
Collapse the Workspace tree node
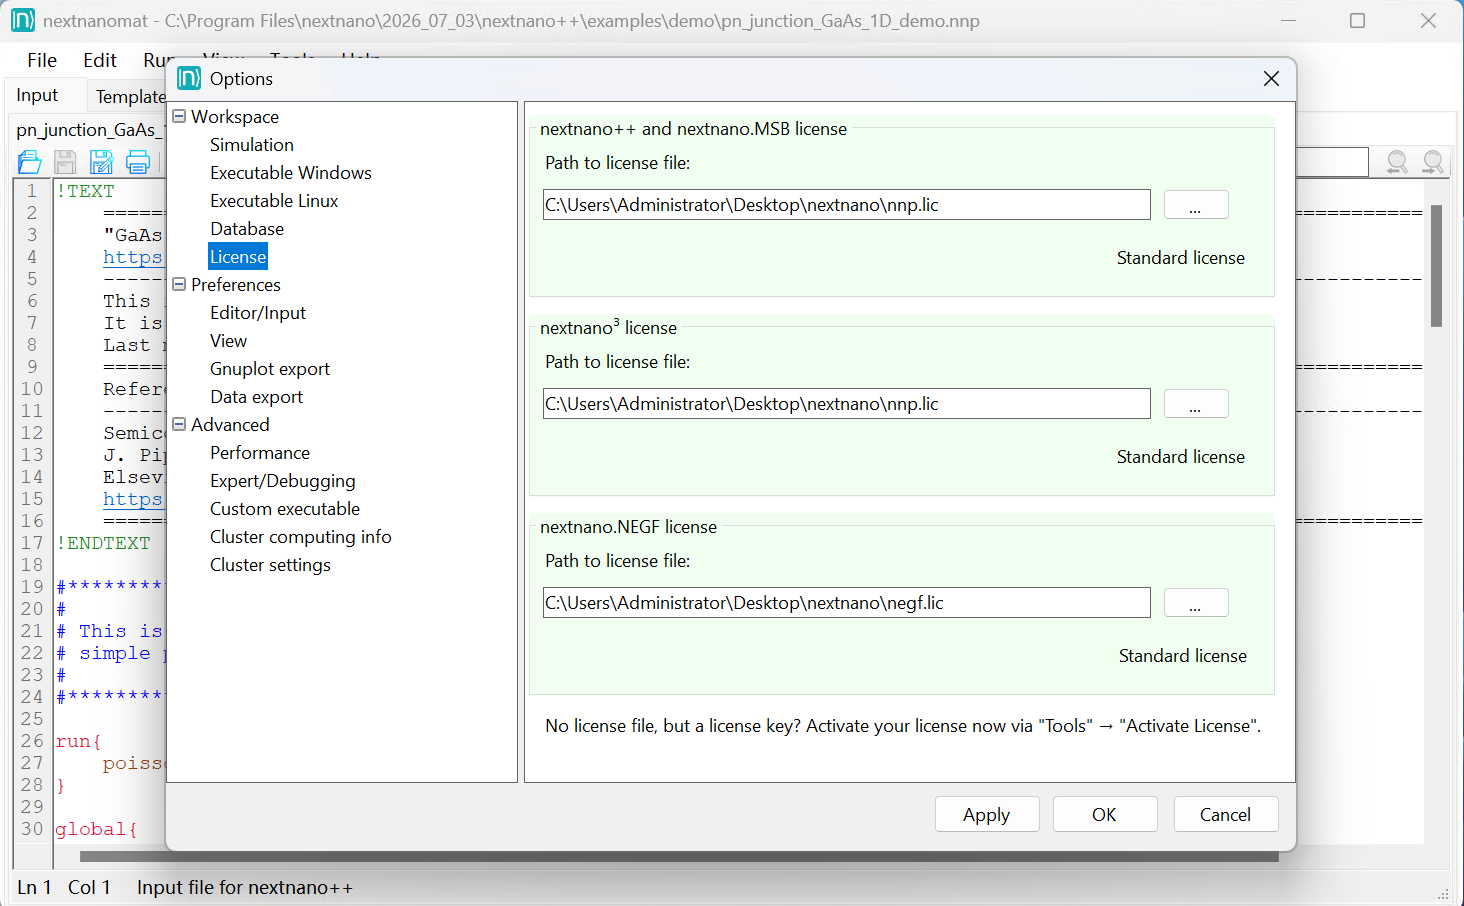pyautogui.click(x=179, y=116)
